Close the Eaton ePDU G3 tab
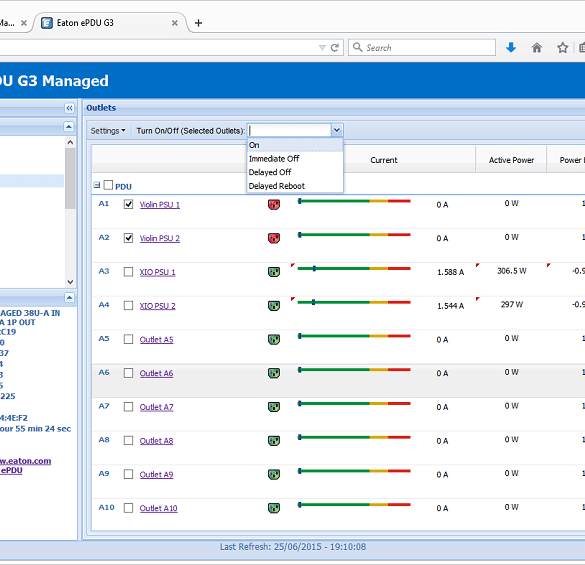The height and width of the screenshot is (565, 585). [174, 23]
